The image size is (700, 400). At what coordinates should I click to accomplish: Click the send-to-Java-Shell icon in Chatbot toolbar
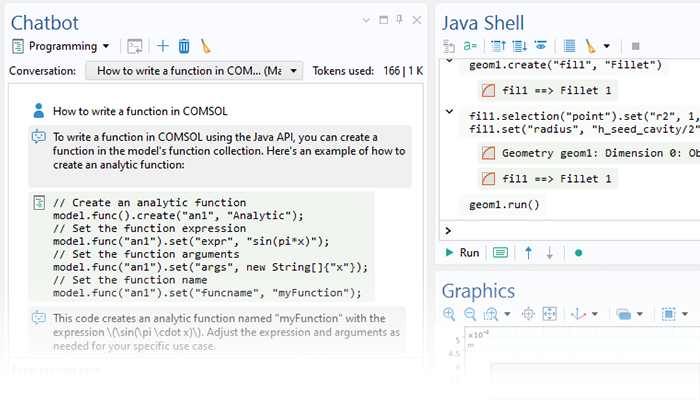134,46
